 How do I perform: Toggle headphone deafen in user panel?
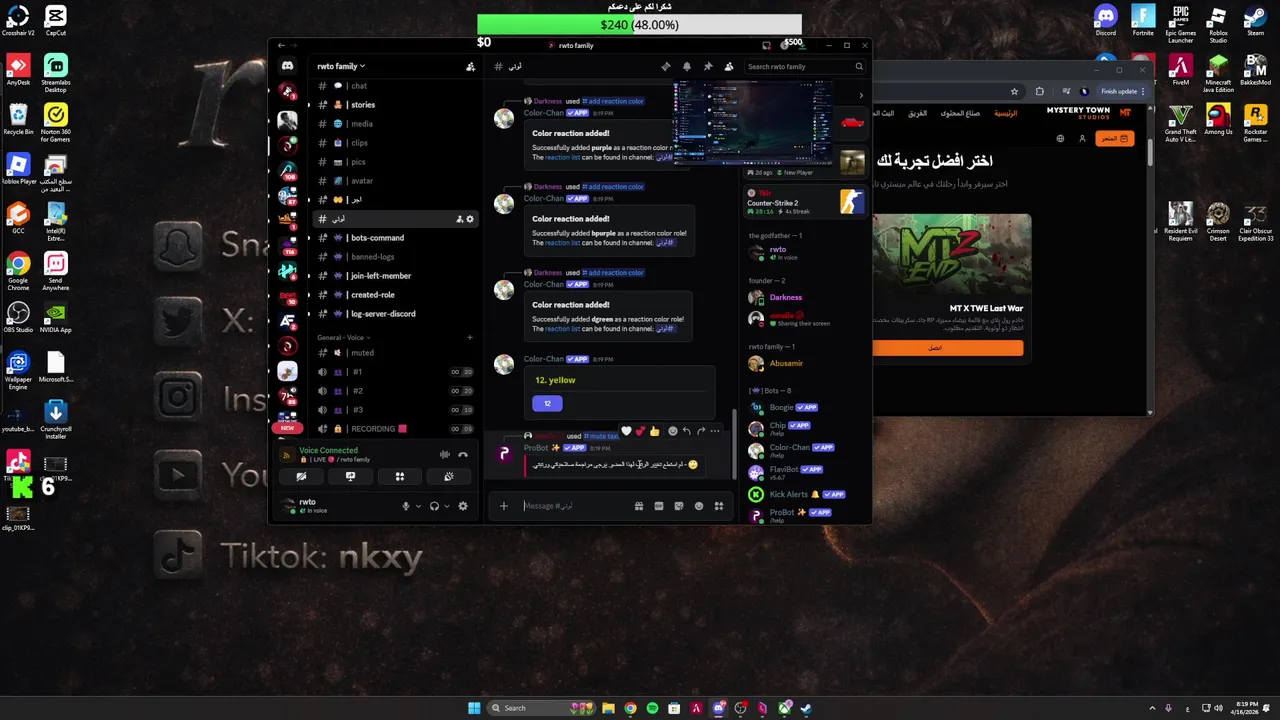(x=434, y=506)
